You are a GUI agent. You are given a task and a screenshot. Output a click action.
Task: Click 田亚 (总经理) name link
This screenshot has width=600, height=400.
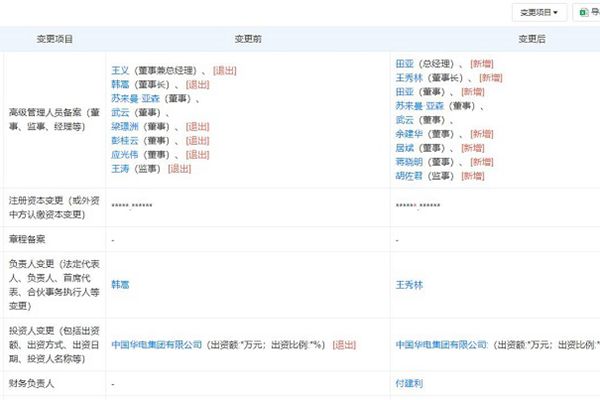click(405, 63)
